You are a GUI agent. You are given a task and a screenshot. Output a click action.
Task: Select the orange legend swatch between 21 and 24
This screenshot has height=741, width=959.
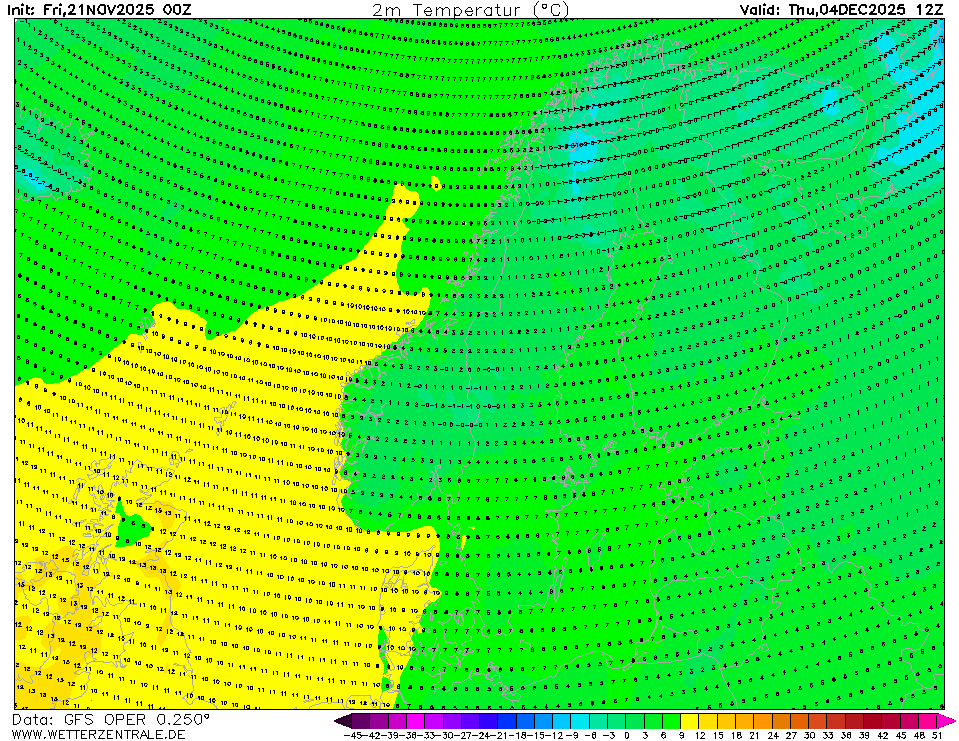point(762,720)
